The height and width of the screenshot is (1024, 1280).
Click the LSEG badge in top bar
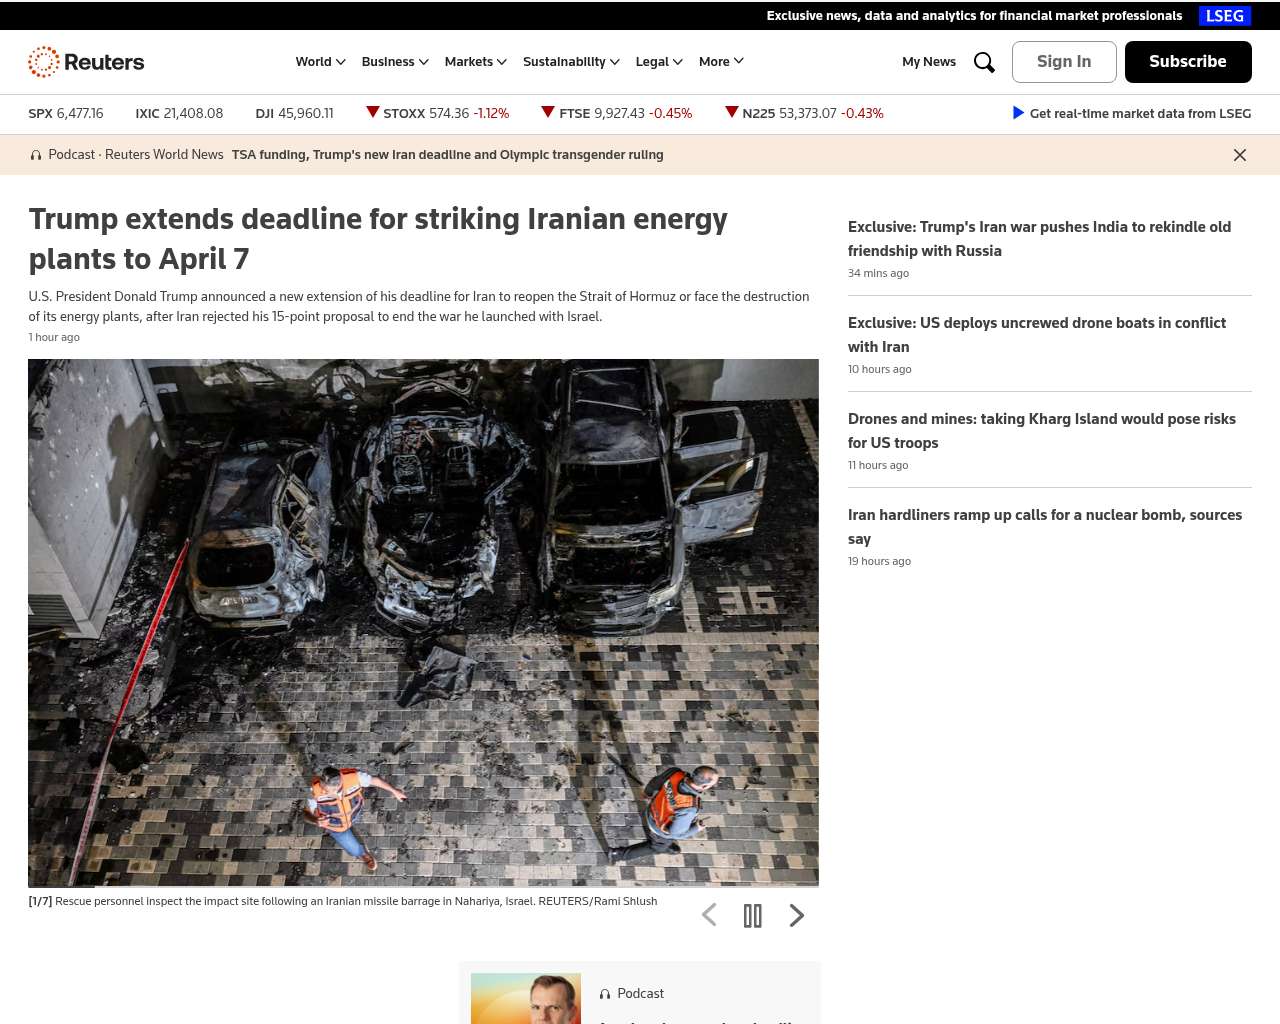[1224, 16]
